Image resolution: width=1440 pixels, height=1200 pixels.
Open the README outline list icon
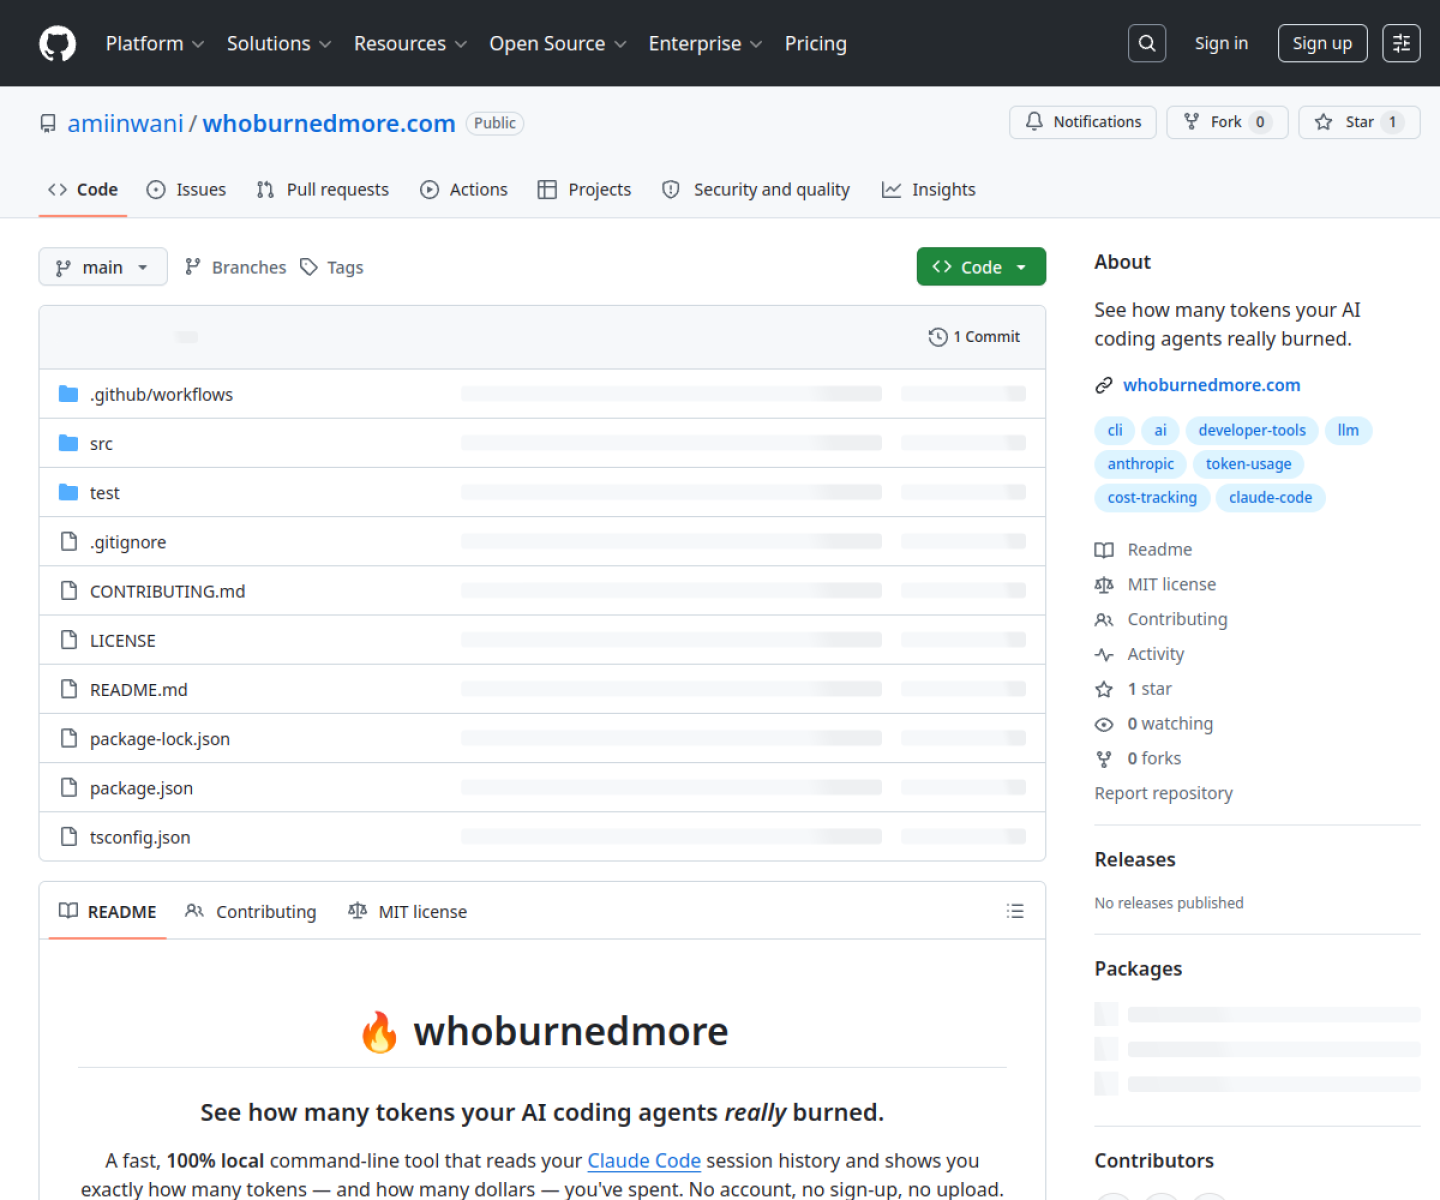click(x=1015, y=911)
